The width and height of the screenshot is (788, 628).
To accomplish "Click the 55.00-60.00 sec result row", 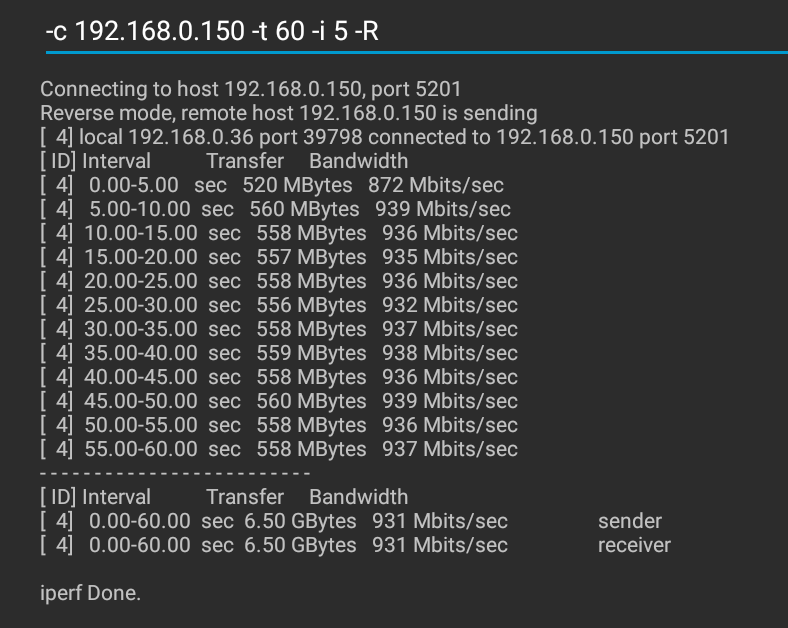I will (279, 449).
